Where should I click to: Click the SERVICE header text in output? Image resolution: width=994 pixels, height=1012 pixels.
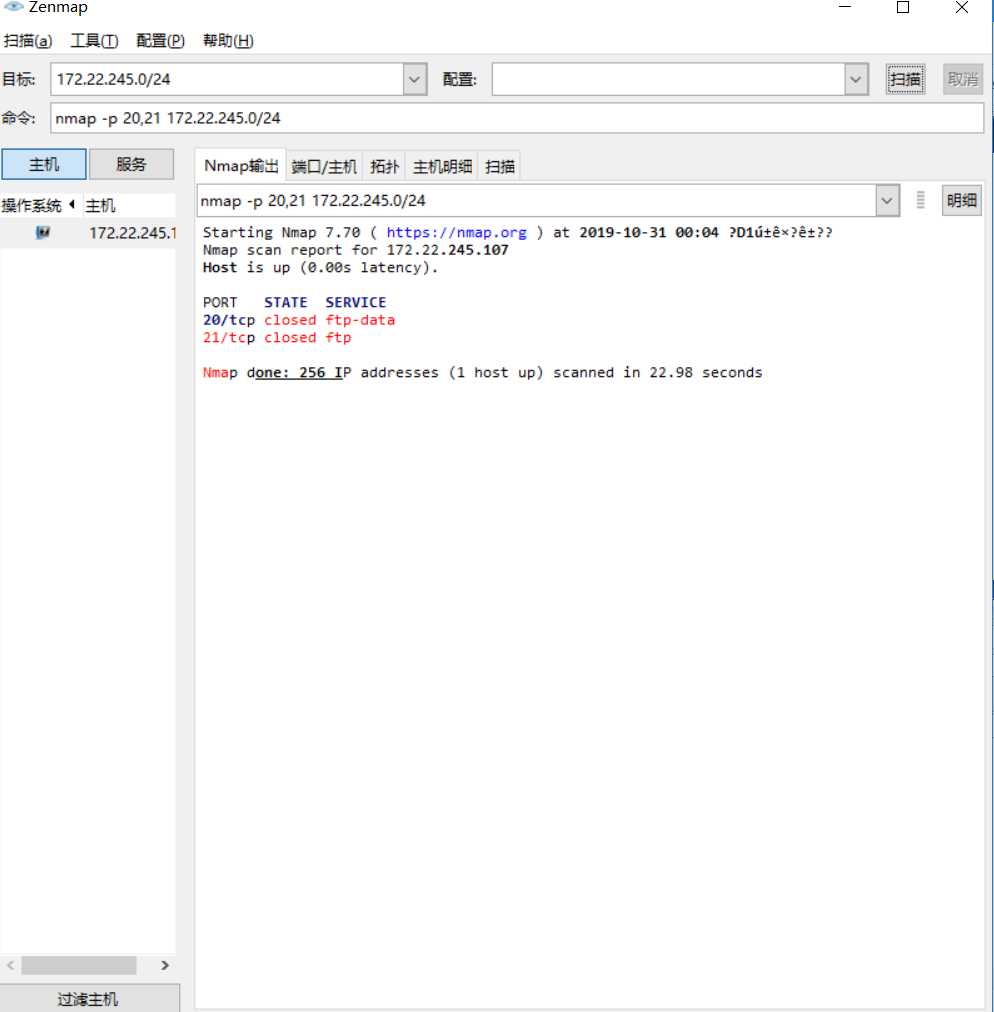(356, 302)
